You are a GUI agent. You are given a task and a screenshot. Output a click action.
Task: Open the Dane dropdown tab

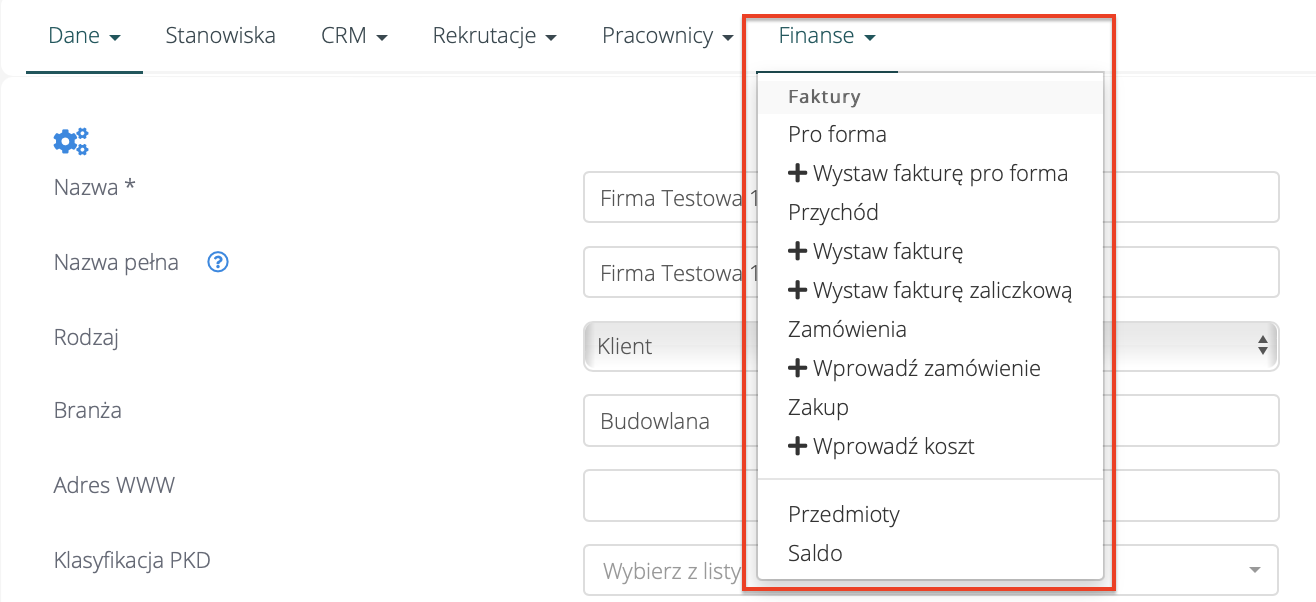tap(84, 36)
